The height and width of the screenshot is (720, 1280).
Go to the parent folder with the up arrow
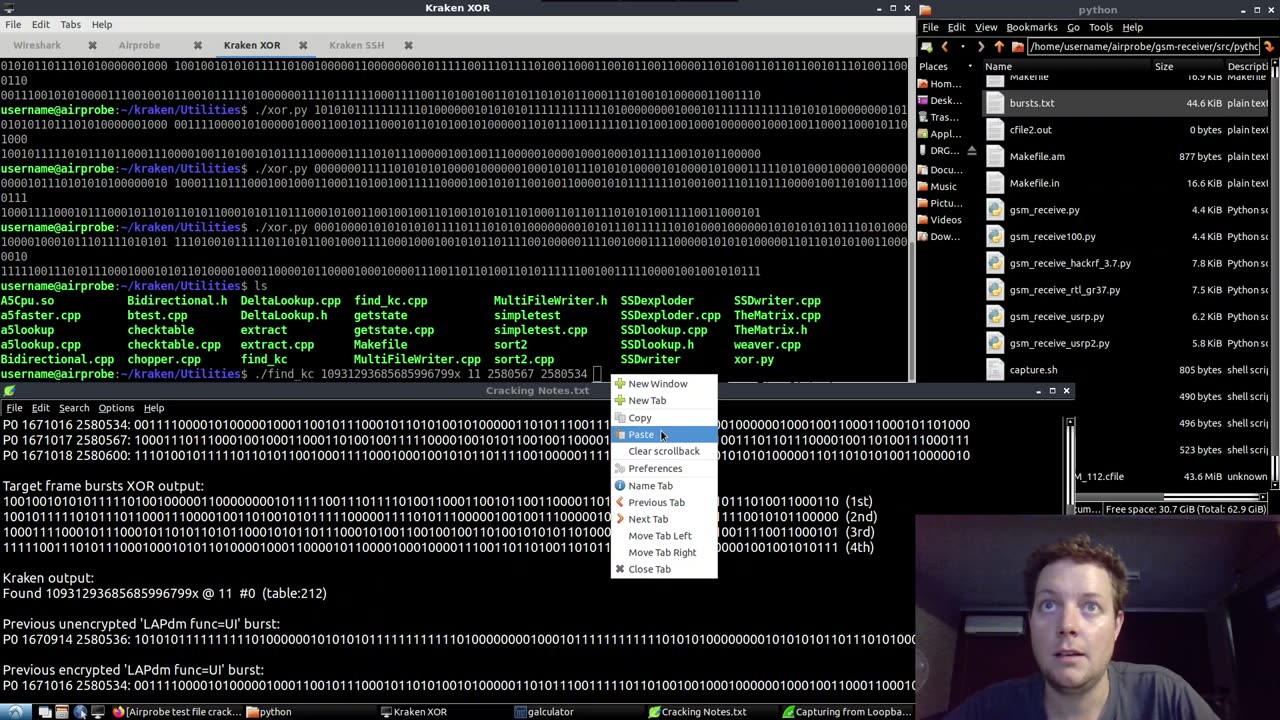[998, 47]
